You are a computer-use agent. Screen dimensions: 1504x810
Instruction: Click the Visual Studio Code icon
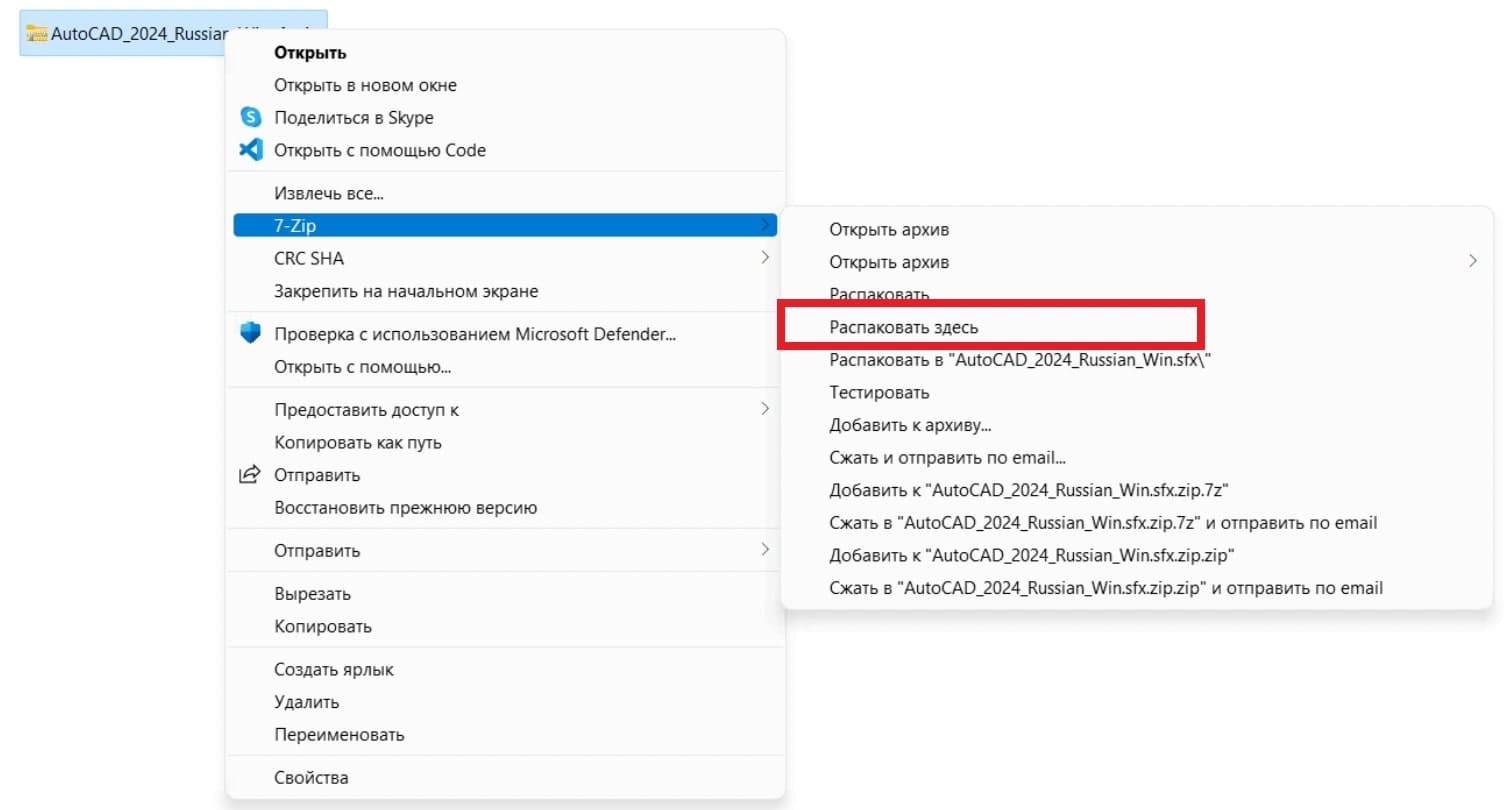click(250, 151)
